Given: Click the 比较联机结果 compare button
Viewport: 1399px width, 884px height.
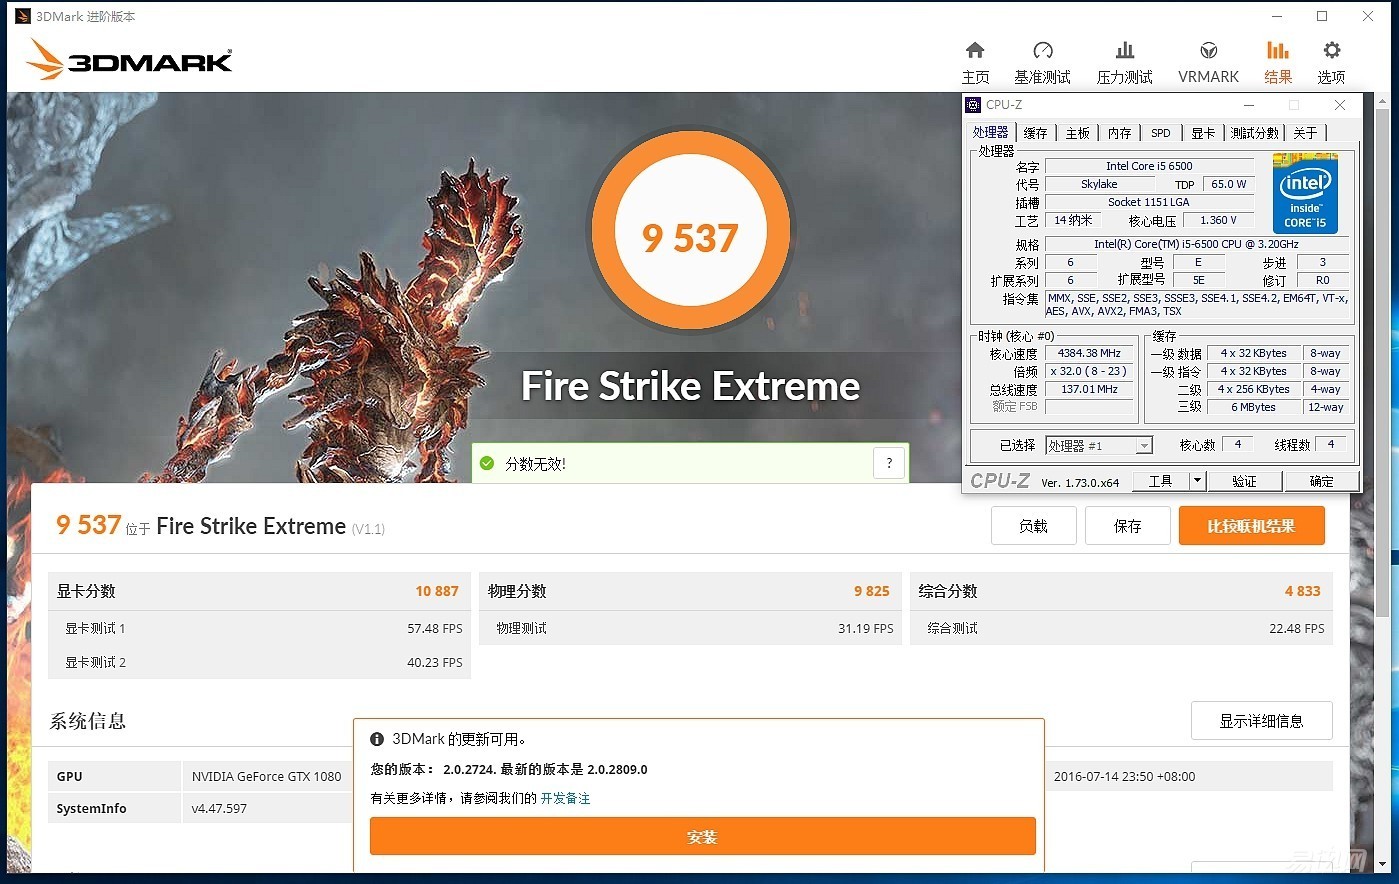Looking at the screenshot, I should [x=1251, y=526].
